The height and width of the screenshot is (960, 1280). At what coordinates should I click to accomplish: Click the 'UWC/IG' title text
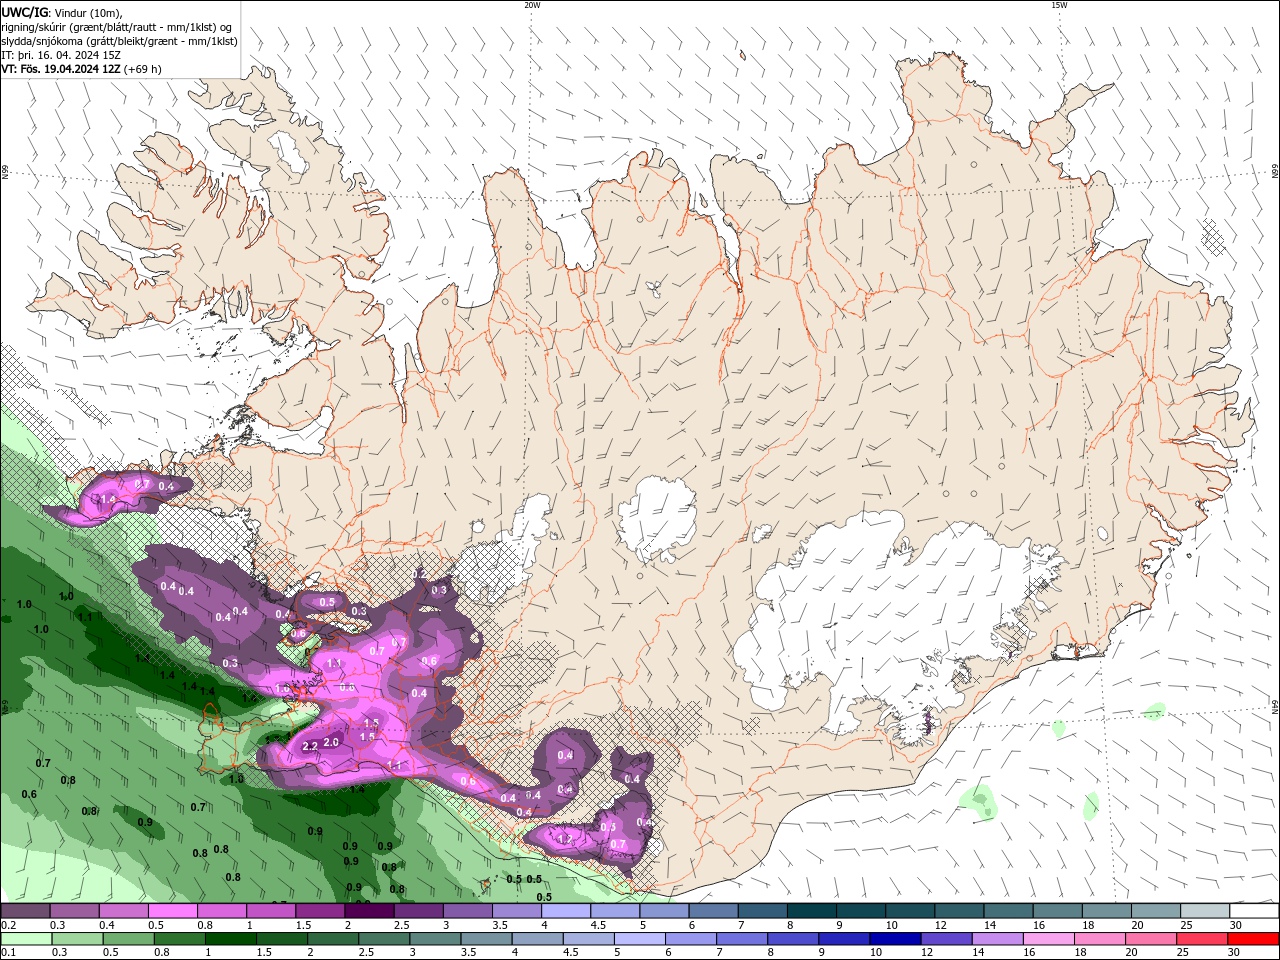tap(24, 12)
